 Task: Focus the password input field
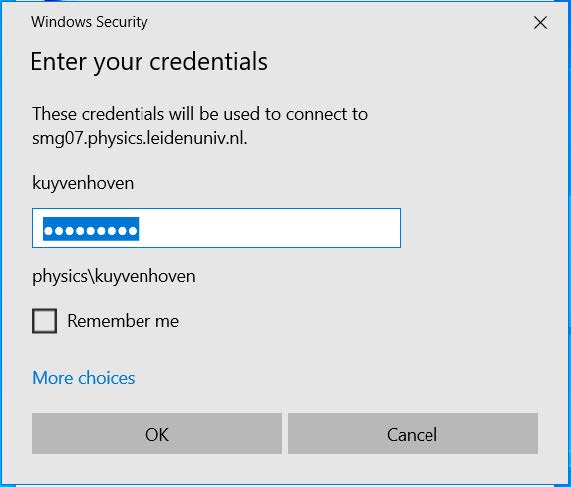[216, 228]
